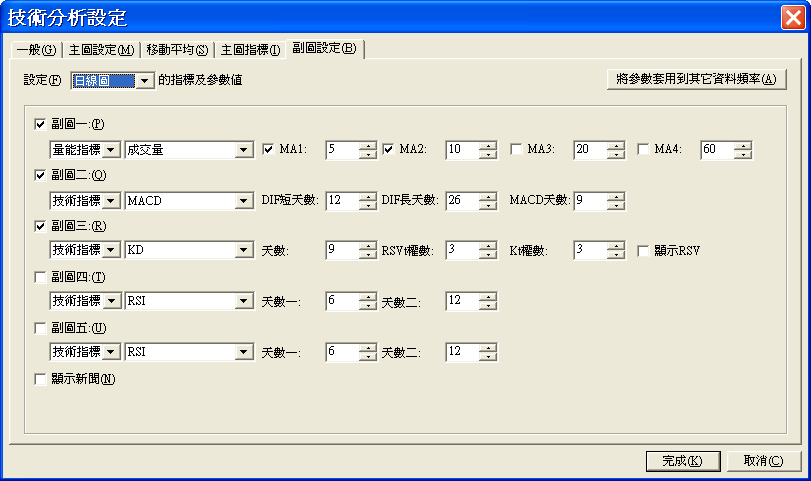
Task: Tick the 顯示RSV checkbox
Action: [645, 251]
